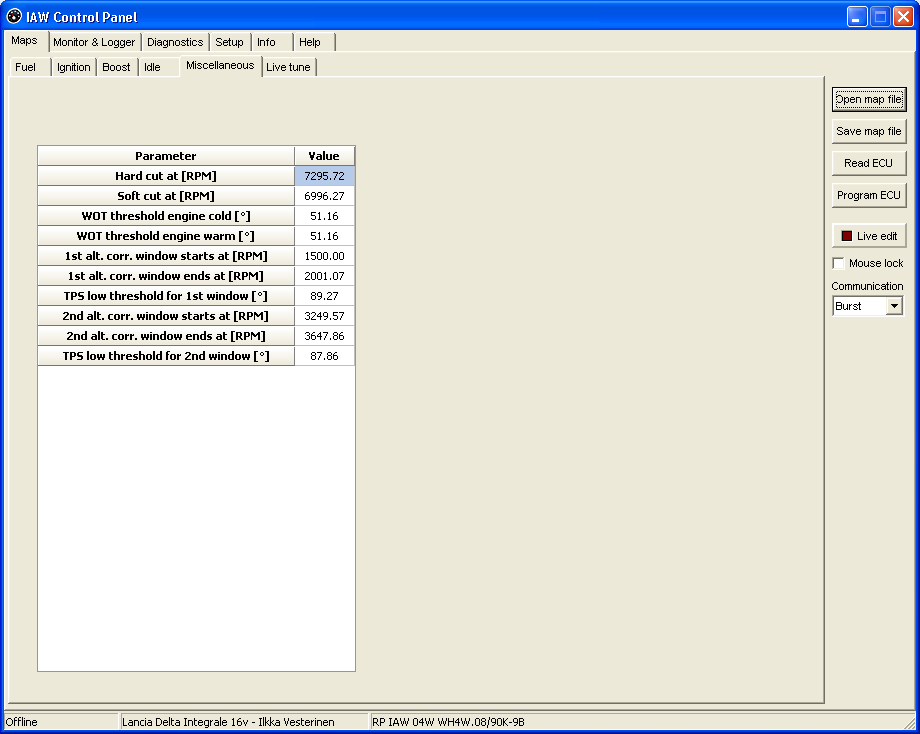The width and height of the screenshot is (920, 734).
Task: Click the Parameter column header
Action: (x=166, y=156)
